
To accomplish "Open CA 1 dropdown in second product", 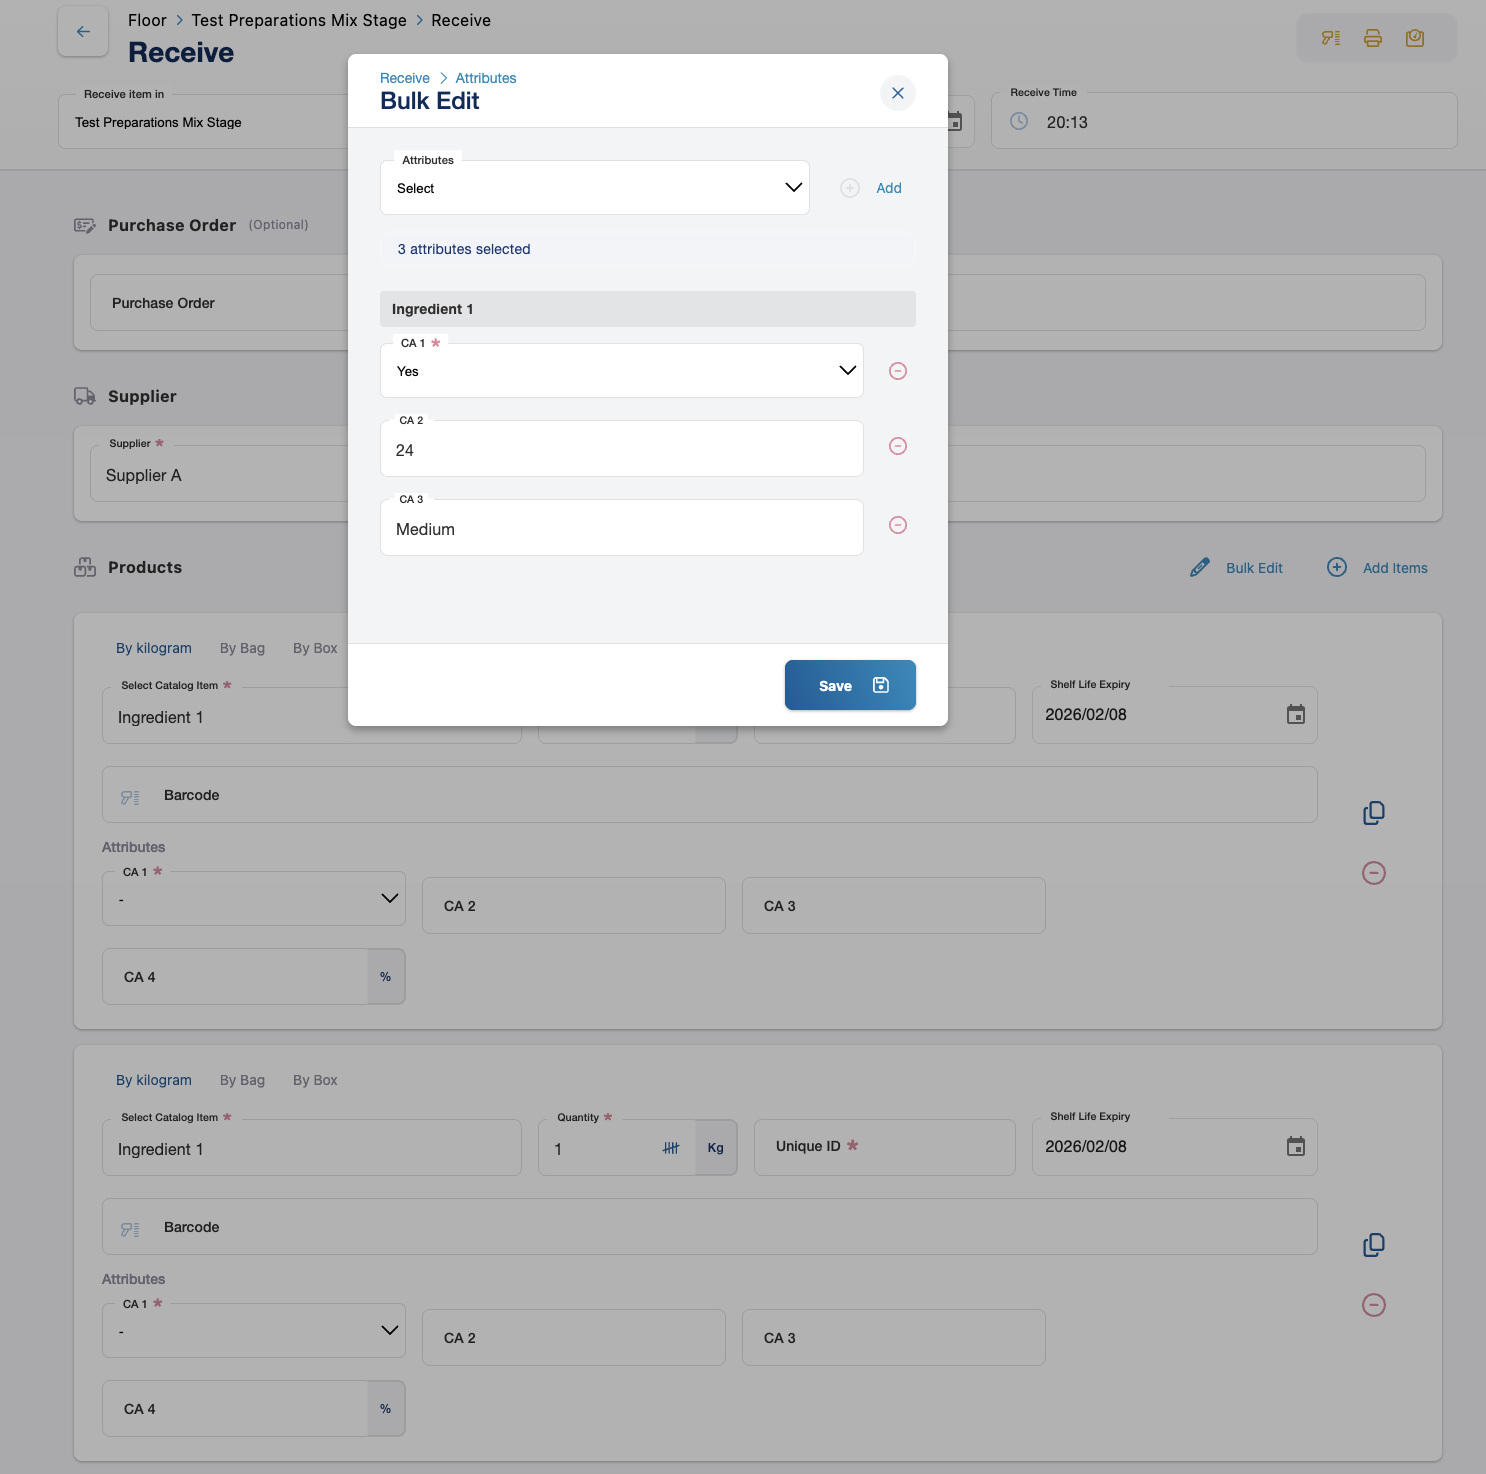I will pyautogui.click(x=254, y=1331).
